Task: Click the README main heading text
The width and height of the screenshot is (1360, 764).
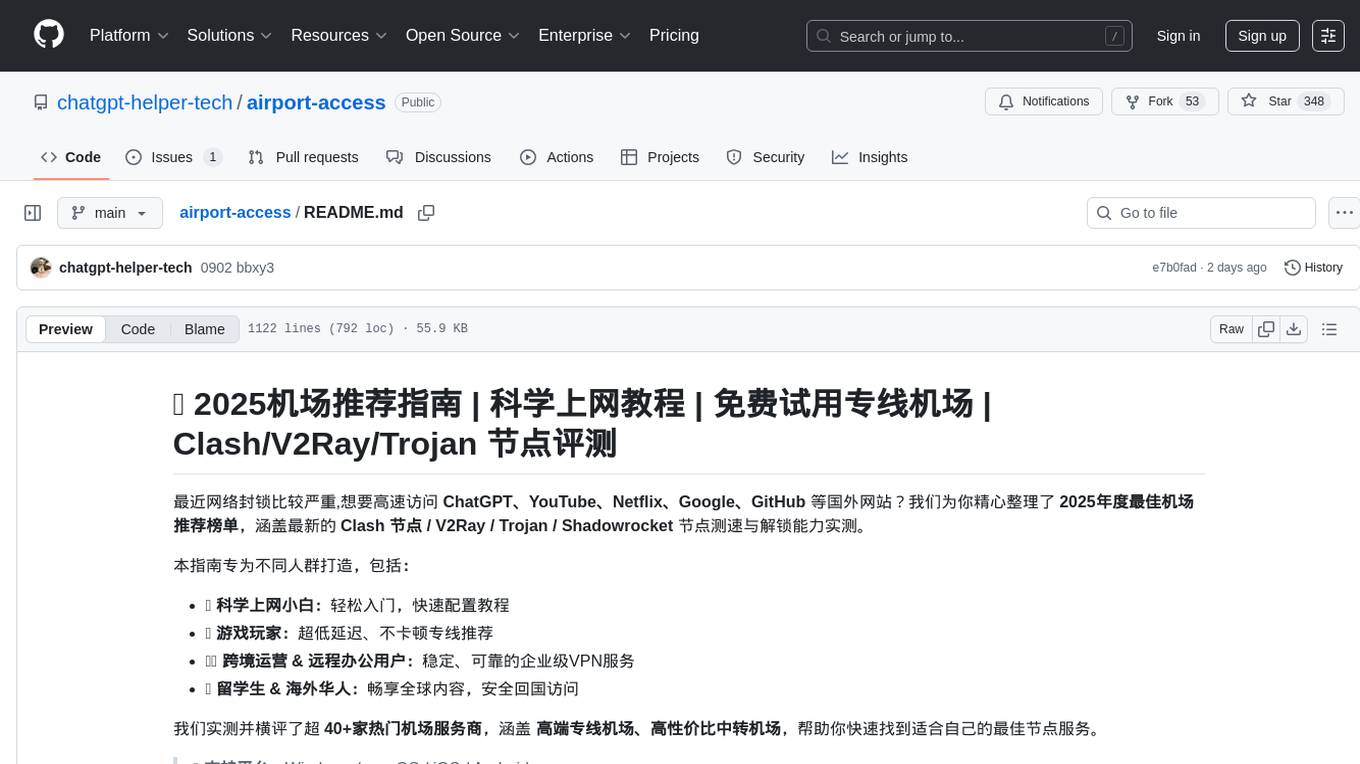Action: pyautogui.click(x=583, y=423)
